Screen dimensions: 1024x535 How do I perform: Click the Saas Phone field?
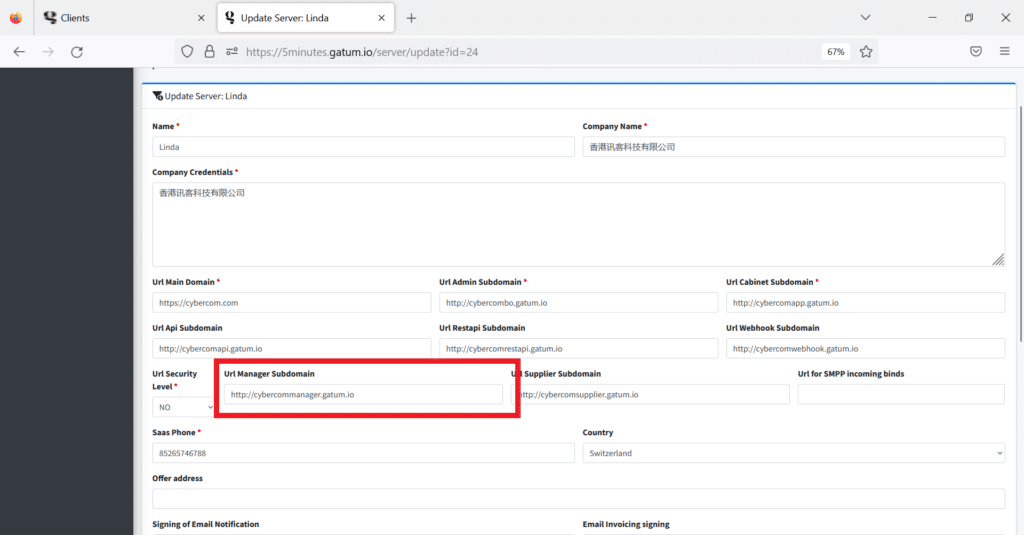click(x=363, y=453)
